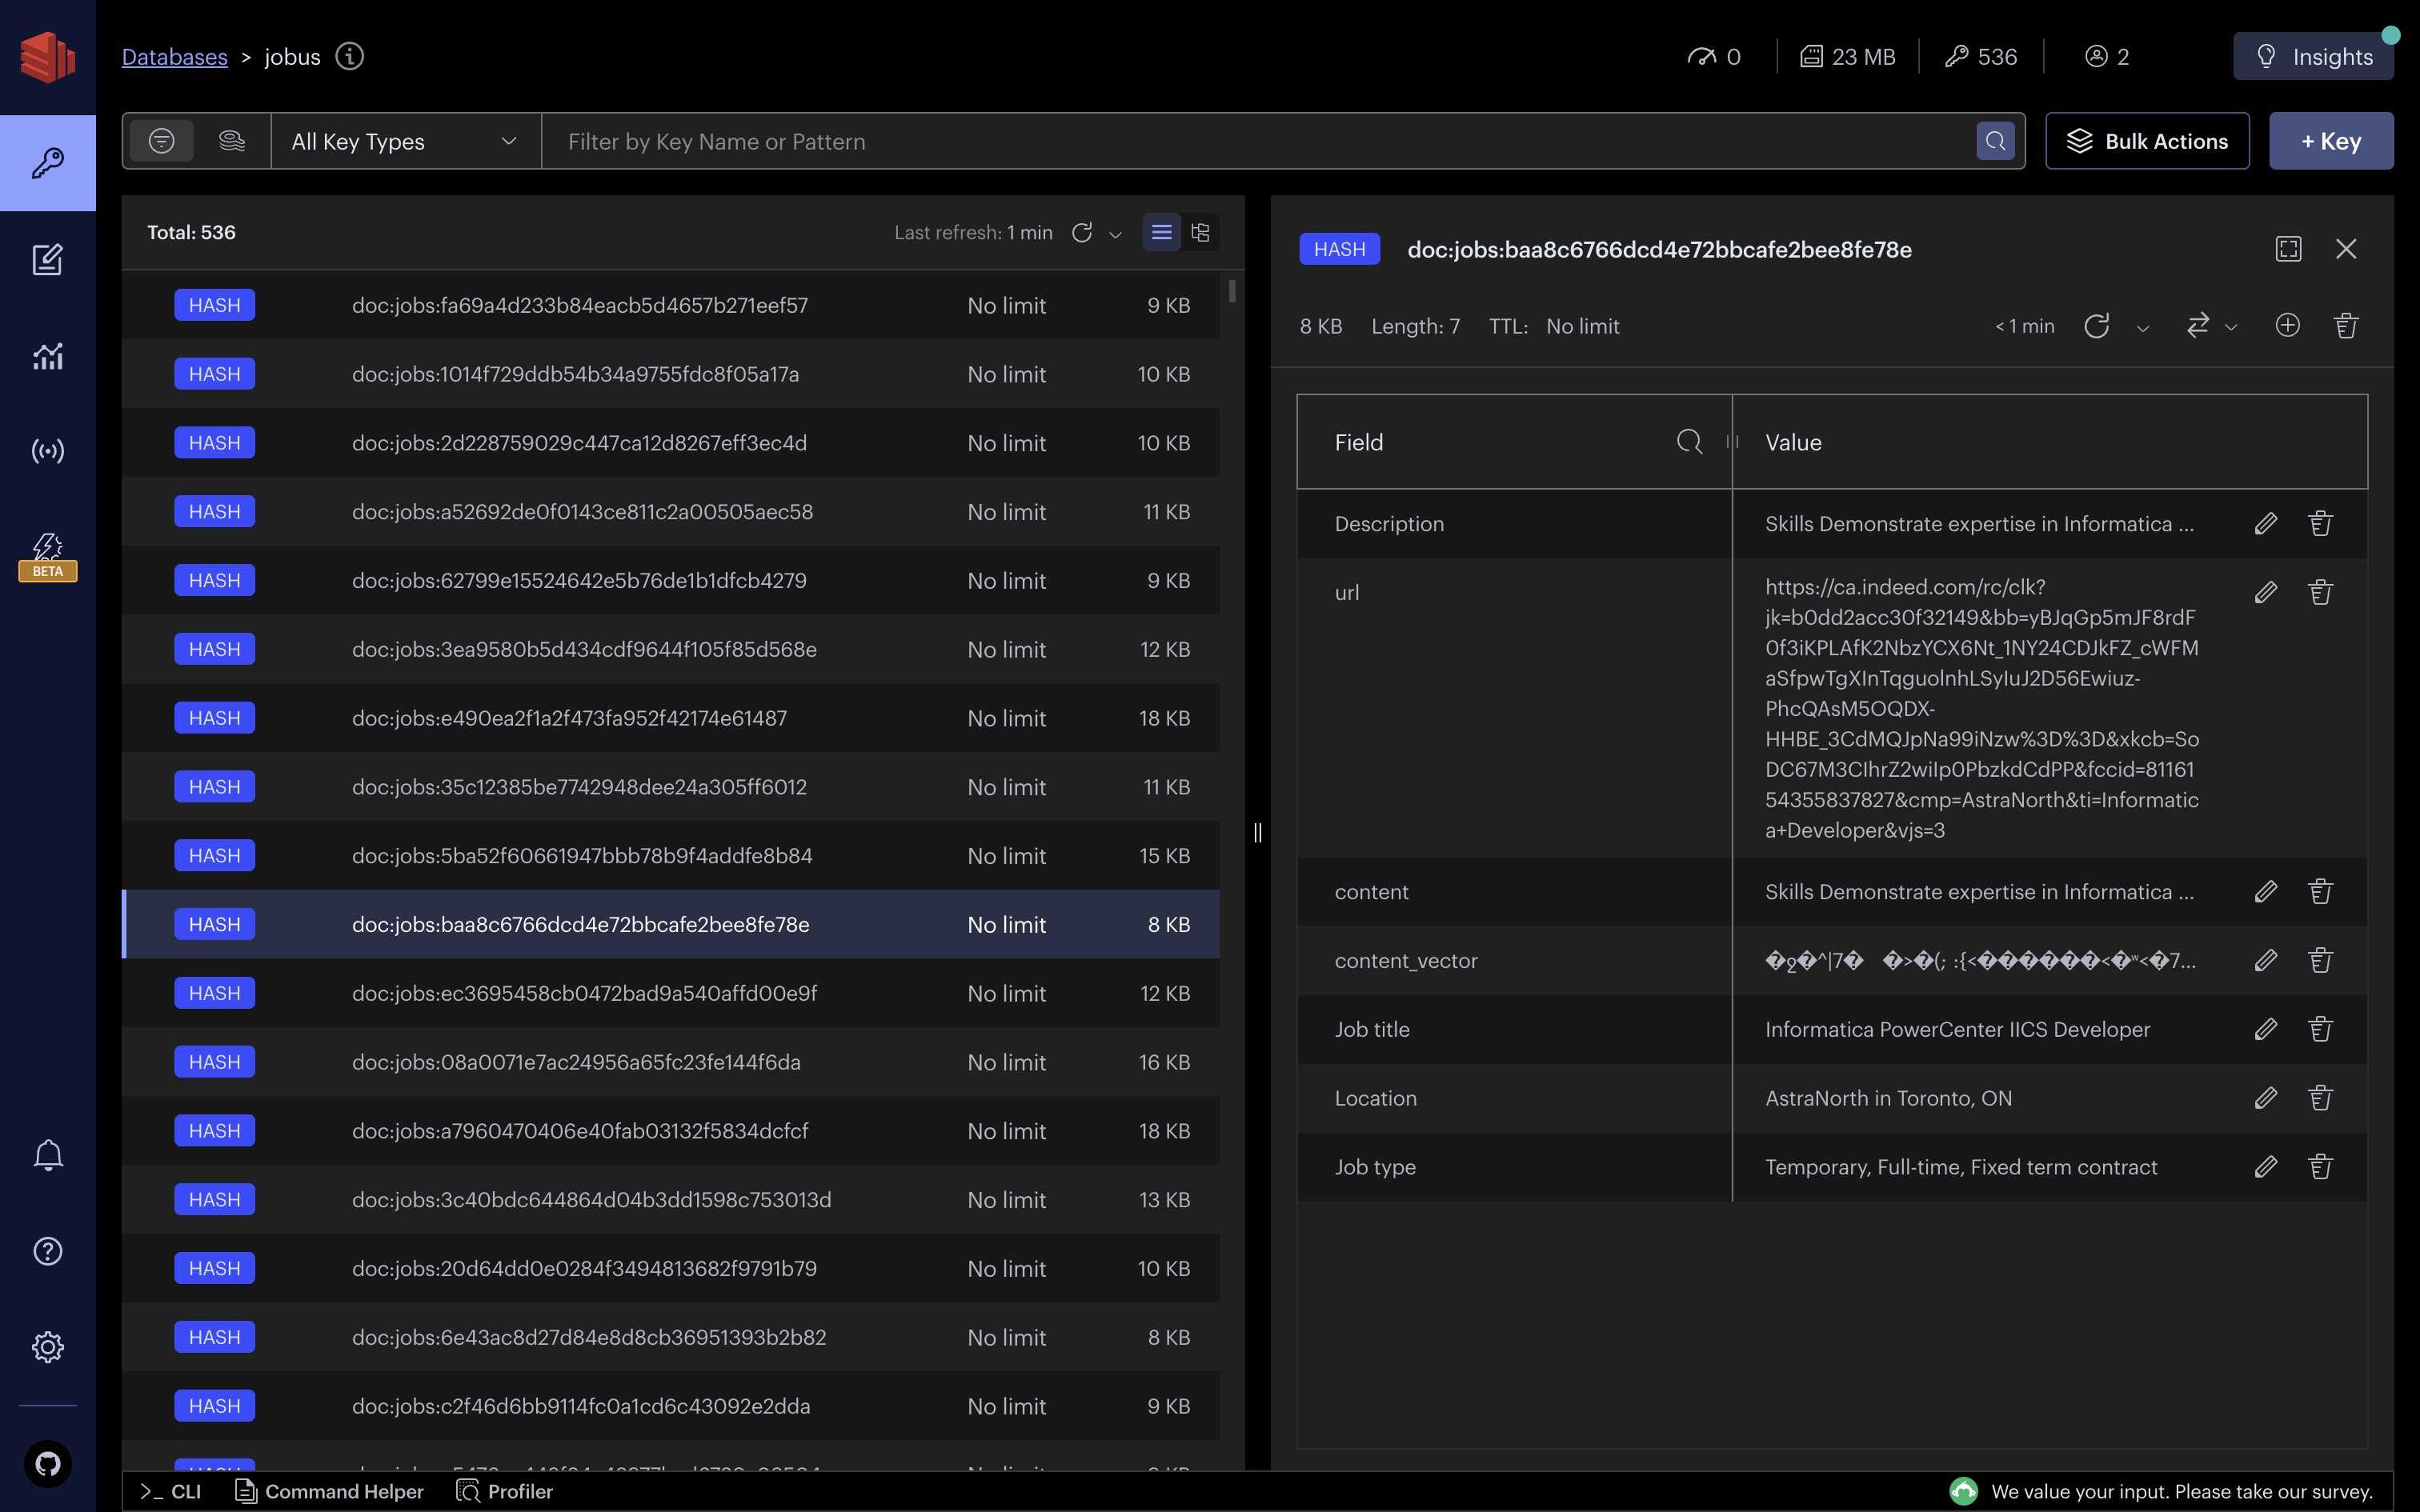Viewport: 2420px width, 1512px height.
Task: Open the Pub/Sub sidebar icon
Action: (47, 451)
